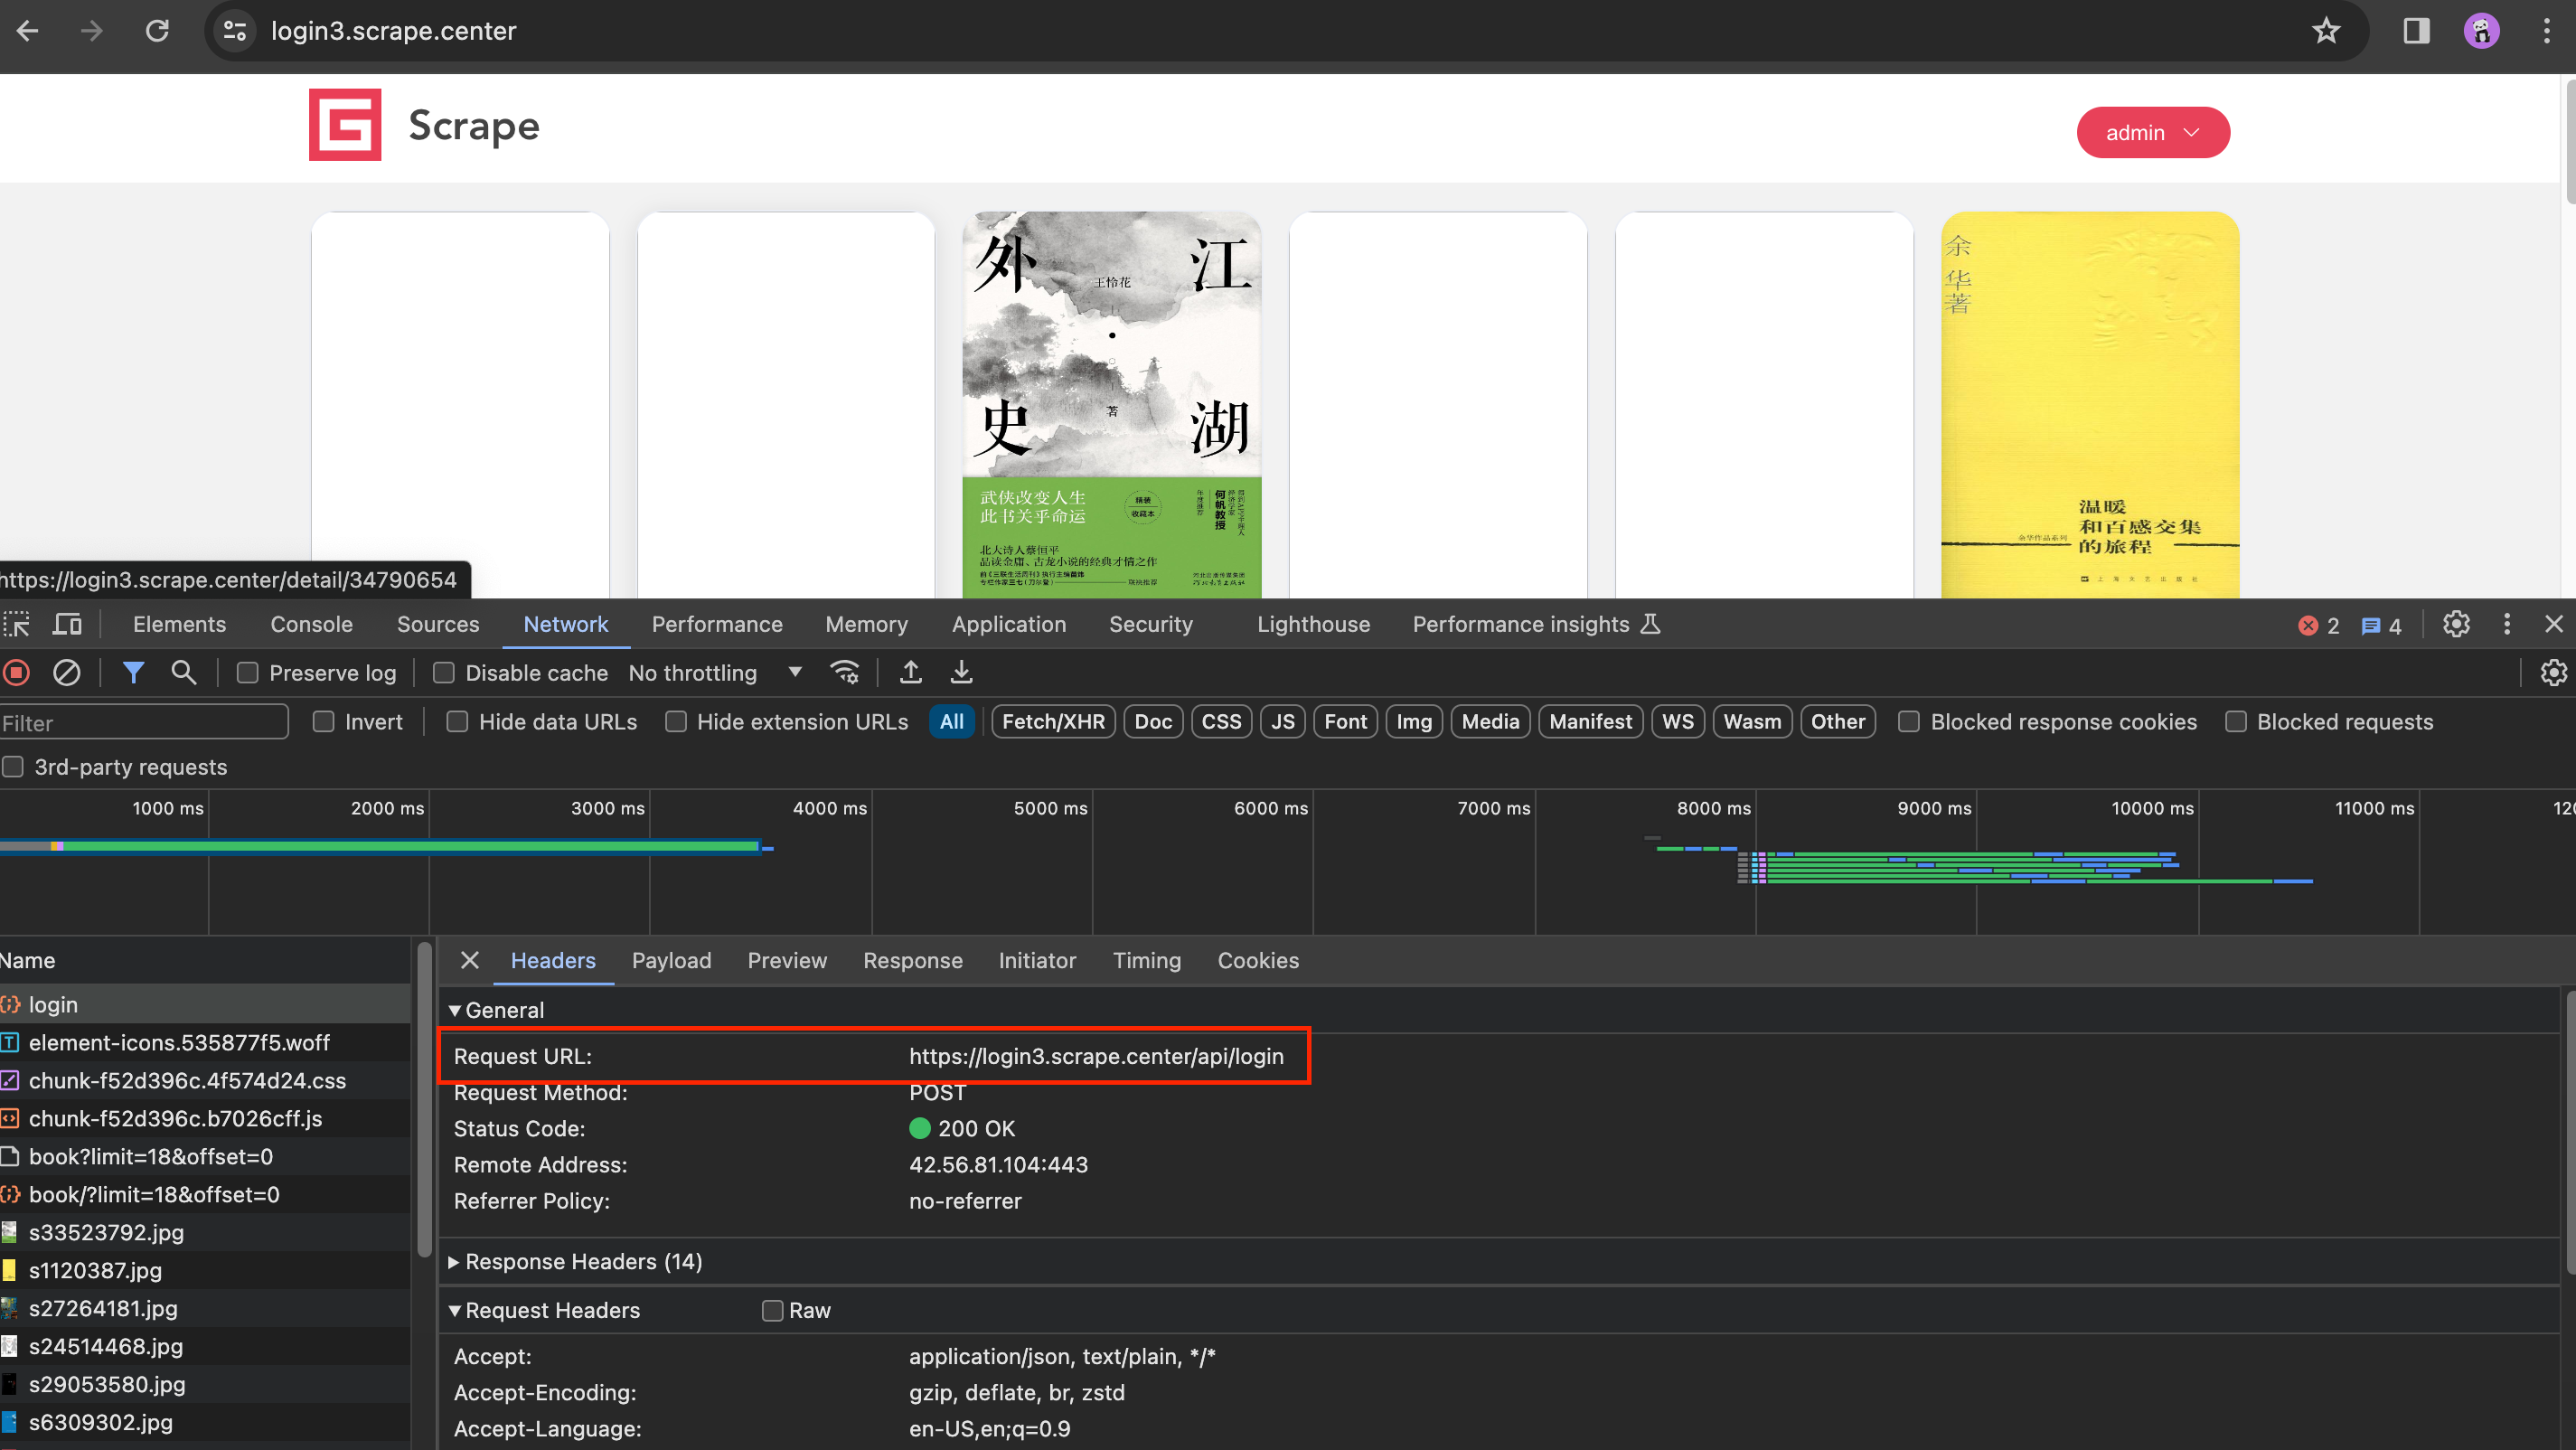The height and width of the screenshot is (1450, 2576).
Task: Click the red error count badge
Action: click(x=2319, y=625)
